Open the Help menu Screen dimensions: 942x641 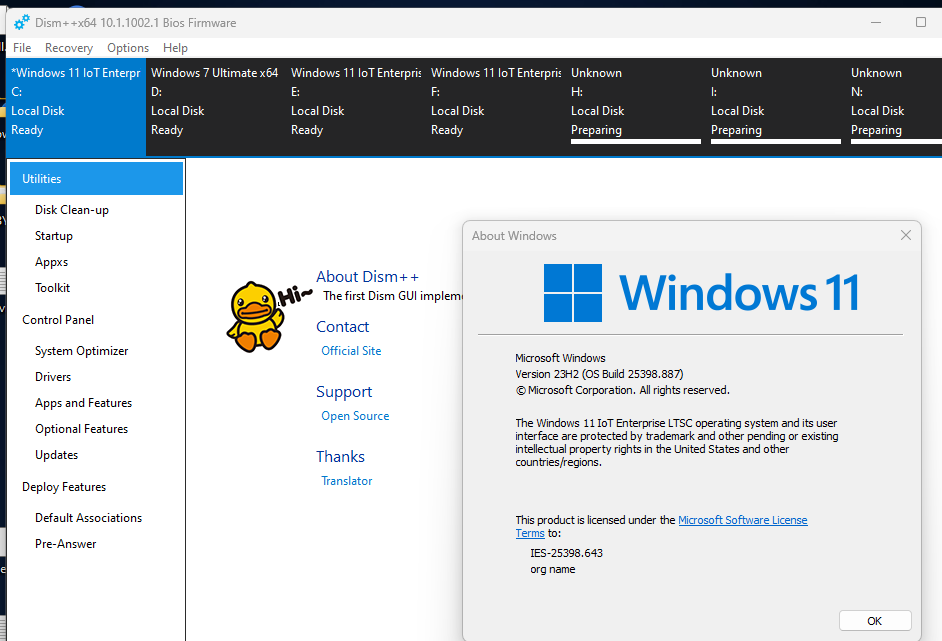pyautogui.click(x=175, y=48)
